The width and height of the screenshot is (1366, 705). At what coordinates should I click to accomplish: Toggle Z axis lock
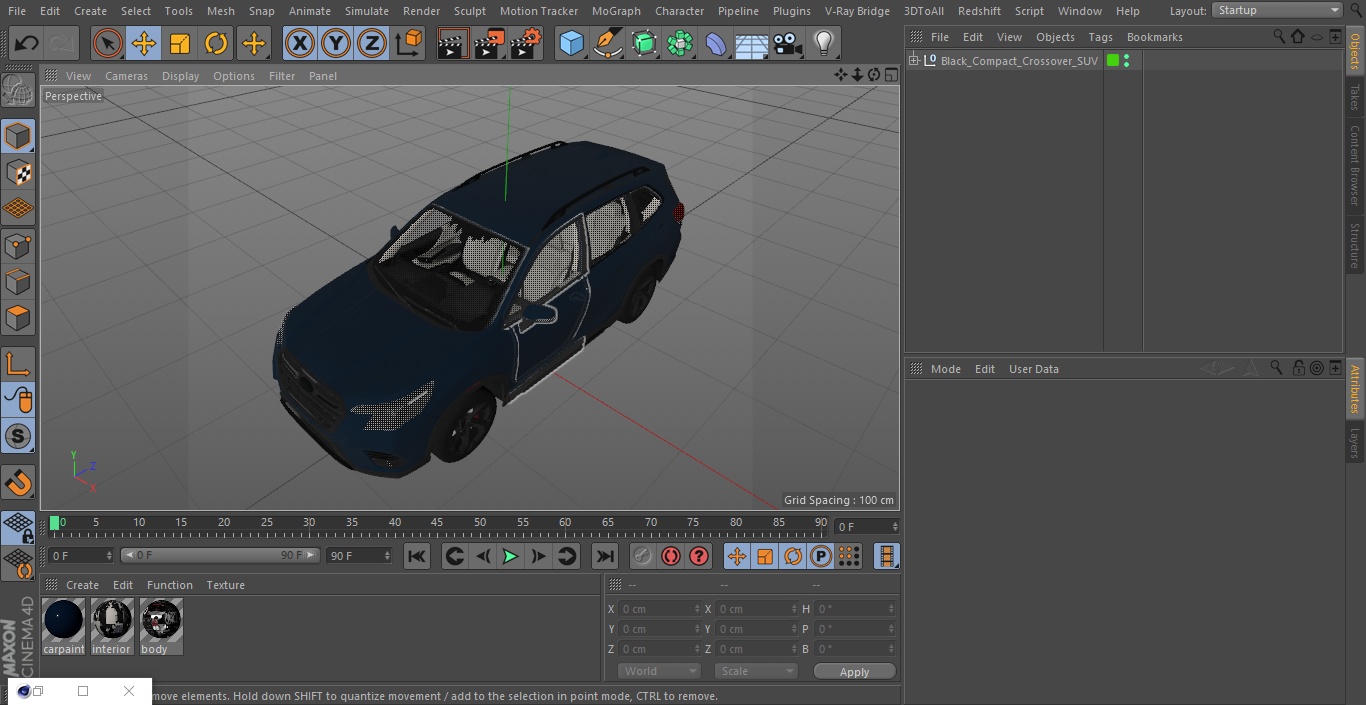click(372, 43)
